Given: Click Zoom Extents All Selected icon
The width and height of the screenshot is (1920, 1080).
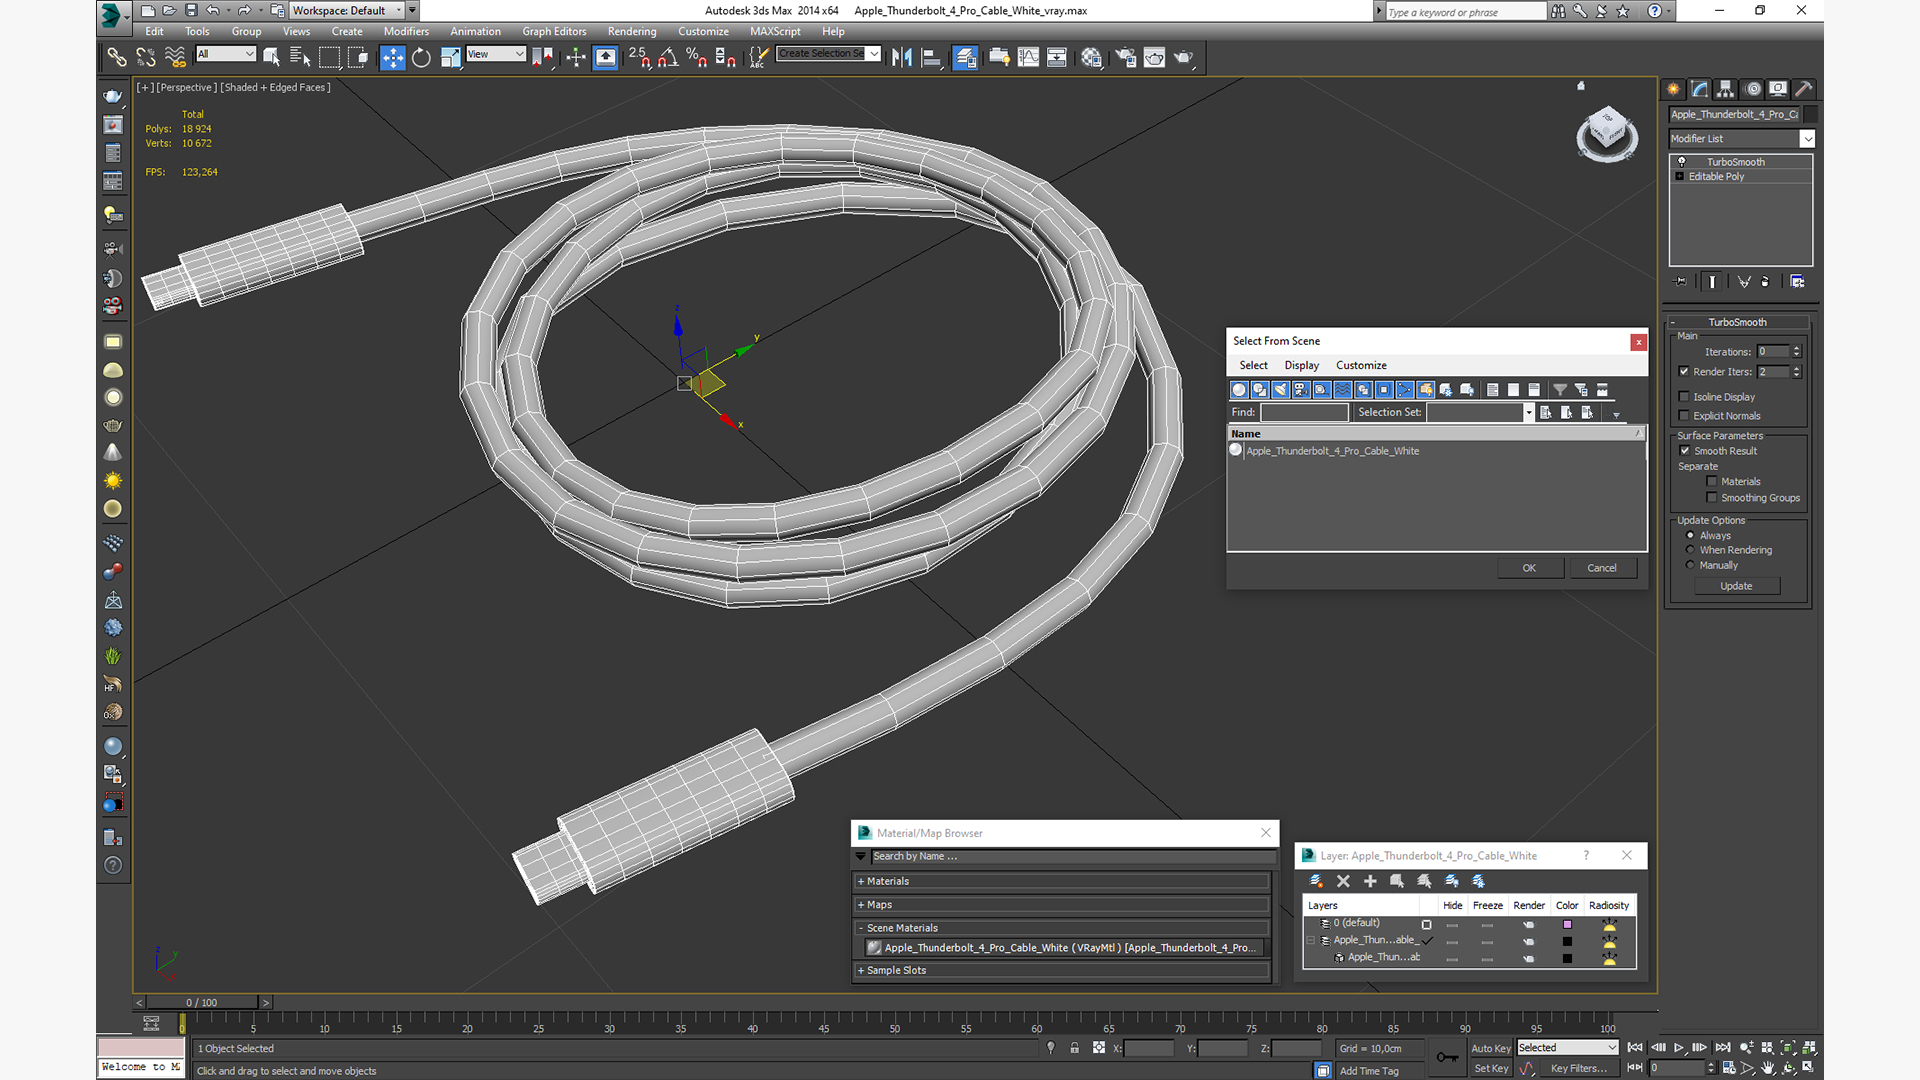Looking at the screenshot, I should click(x=1809, y=1048).
